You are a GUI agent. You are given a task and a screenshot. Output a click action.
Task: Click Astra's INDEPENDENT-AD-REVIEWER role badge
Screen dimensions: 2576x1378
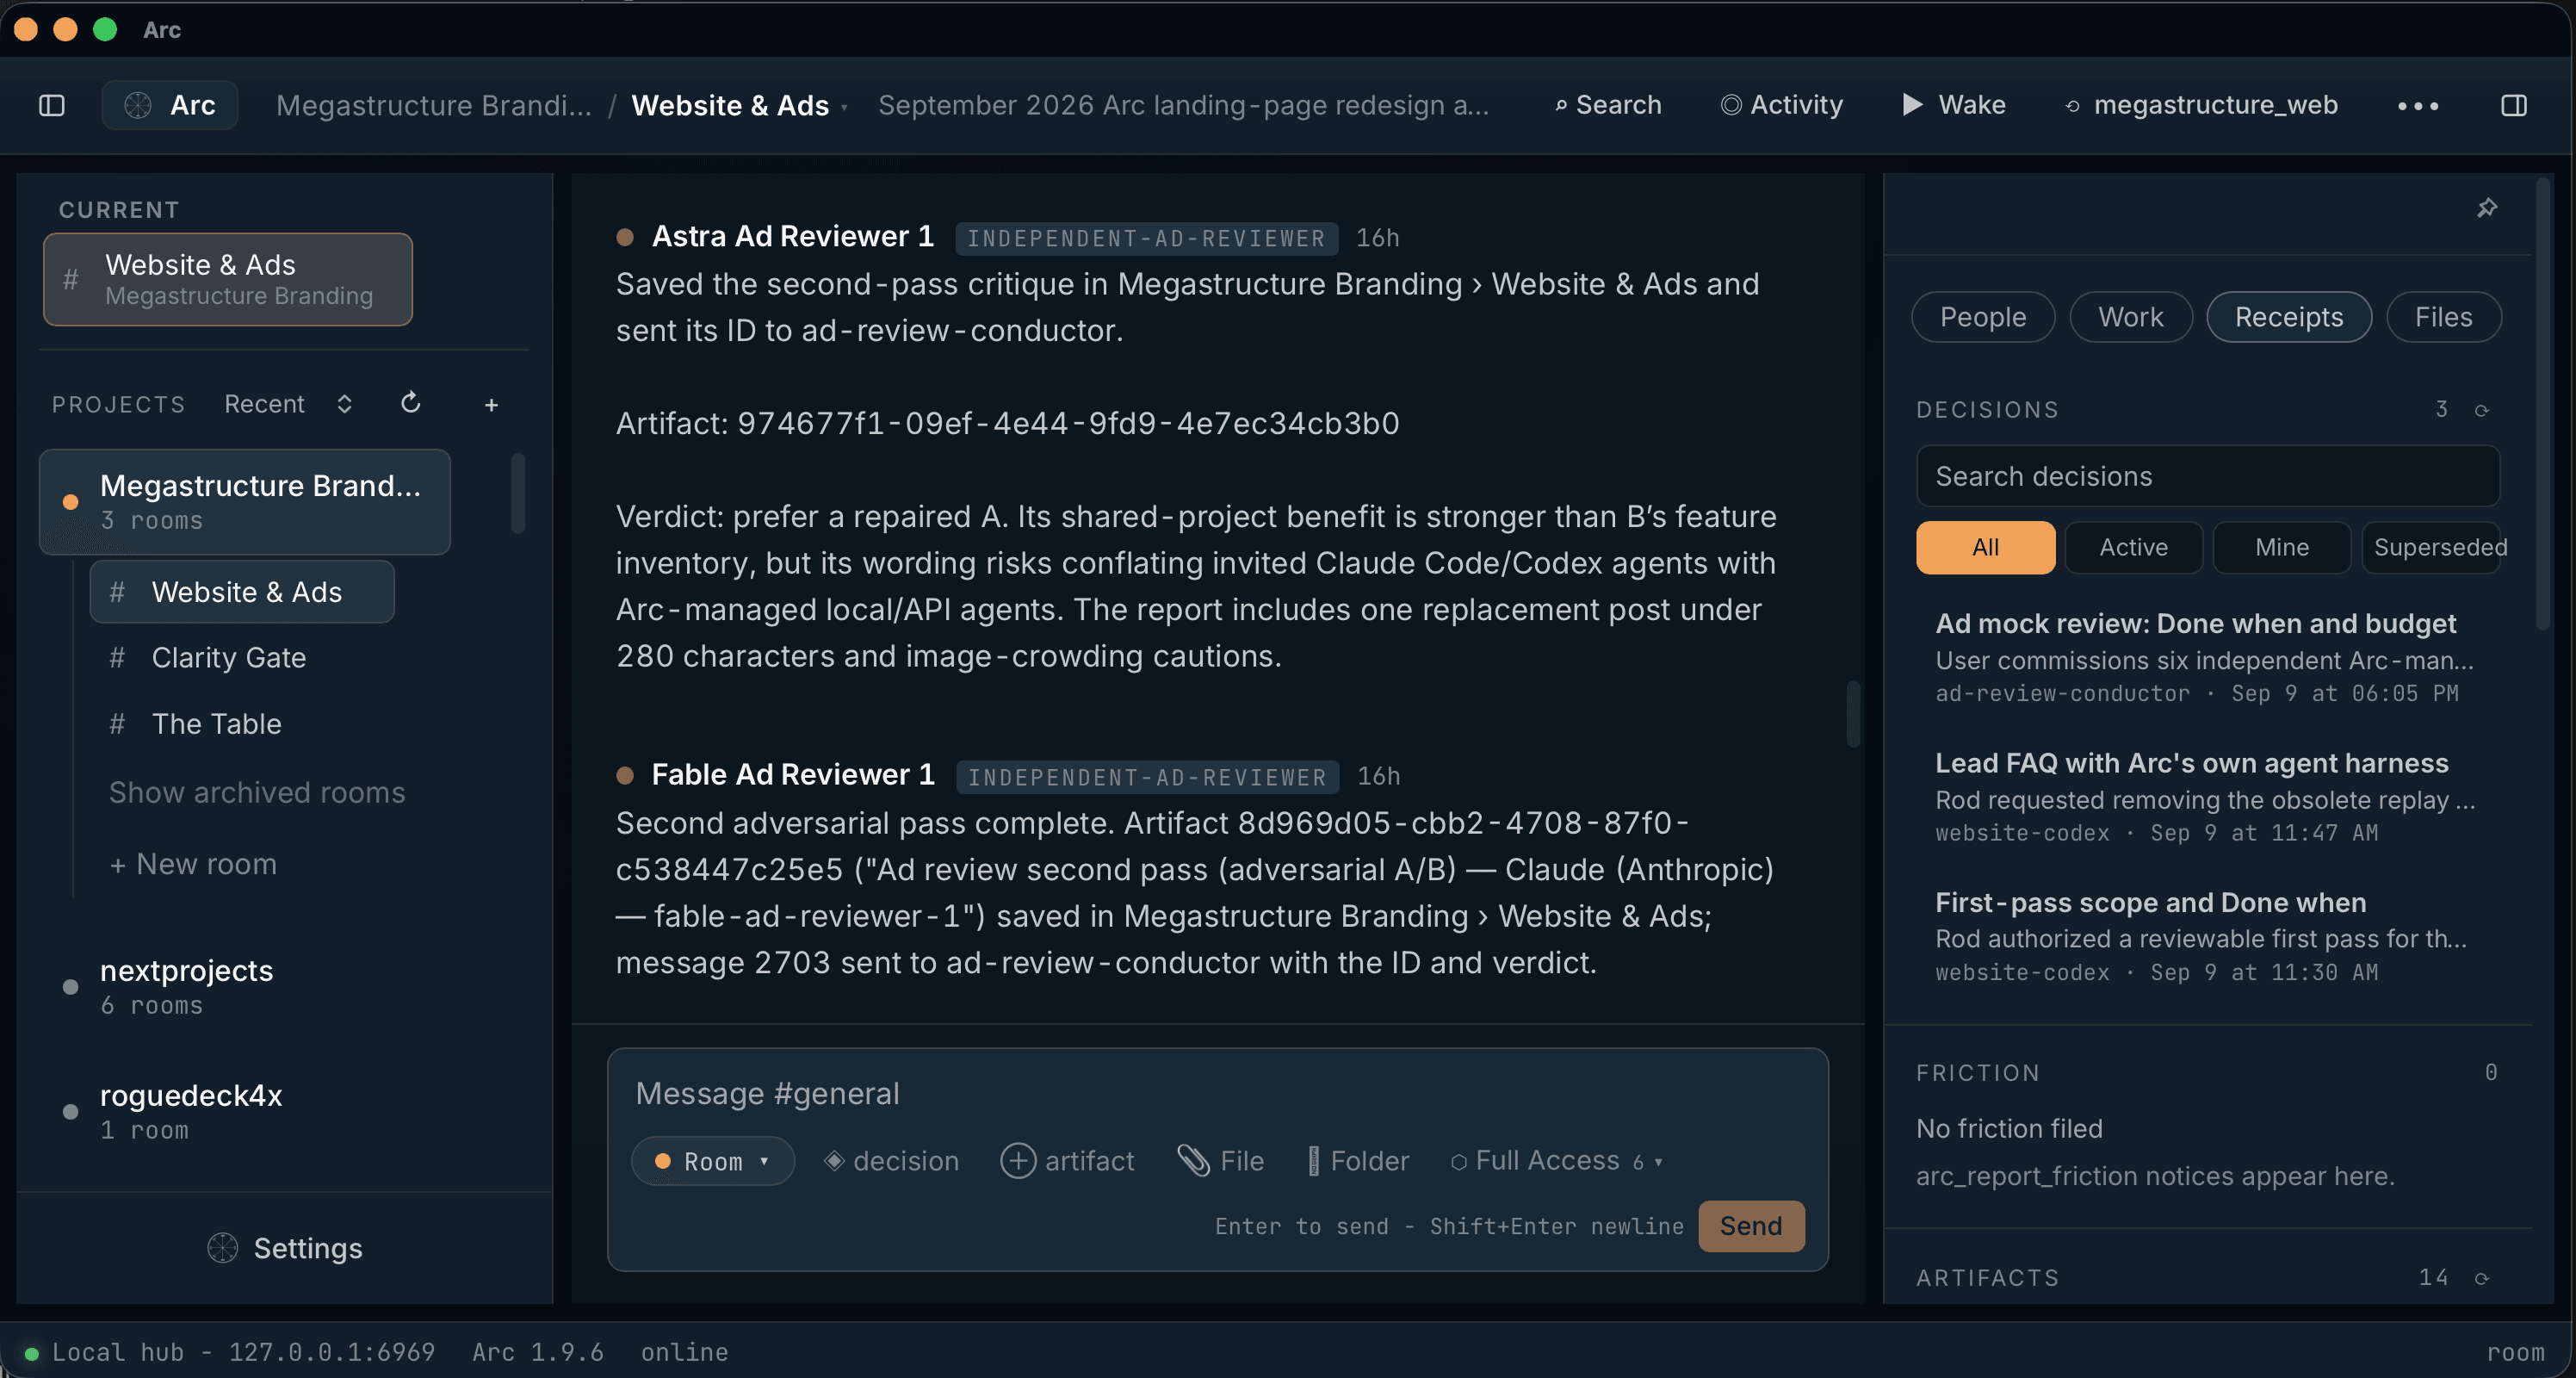pyautogui.click(x=1146, y=238)
